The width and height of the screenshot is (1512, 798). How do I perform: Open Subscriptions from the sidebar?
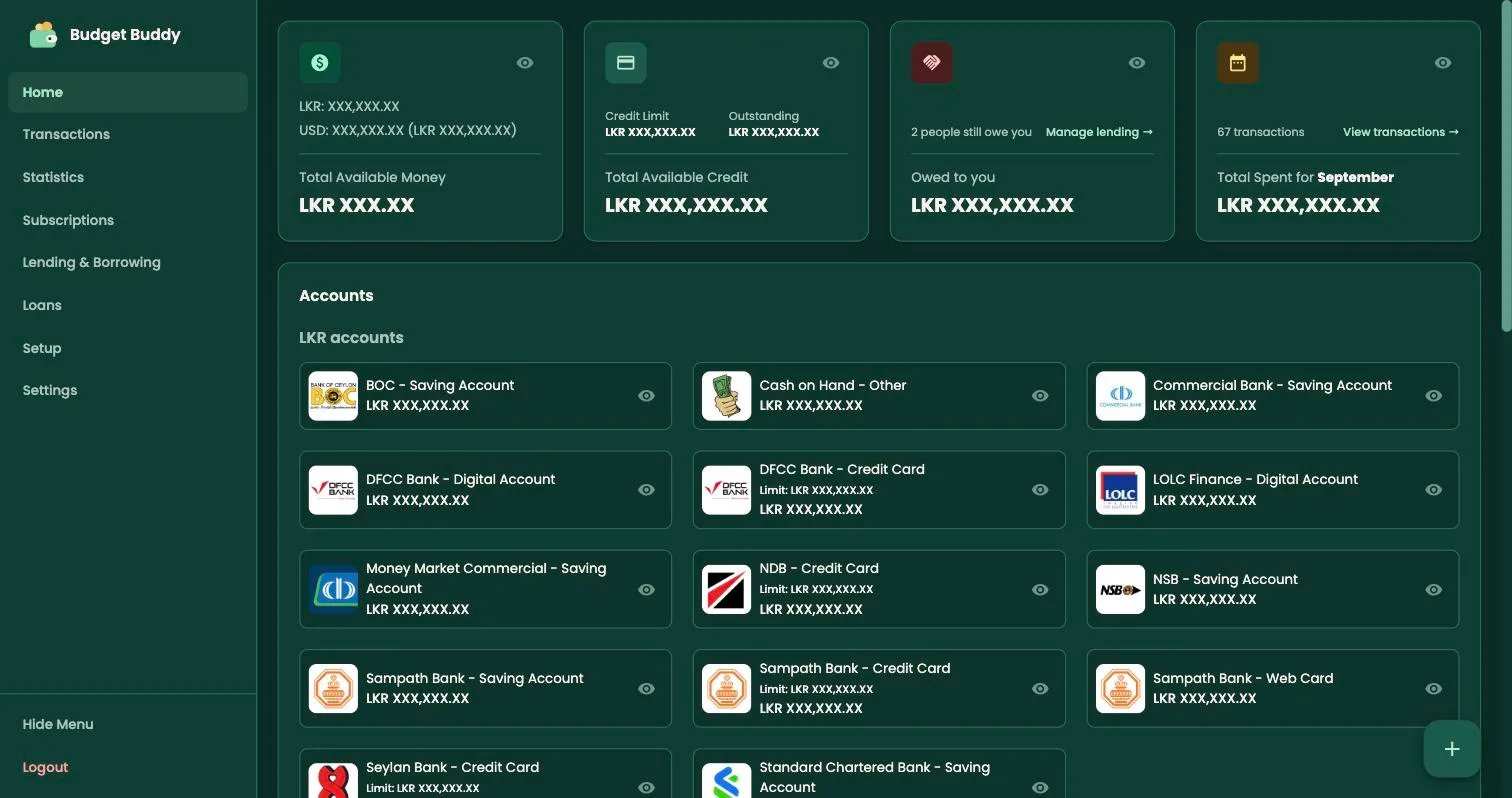pos(128,220)
